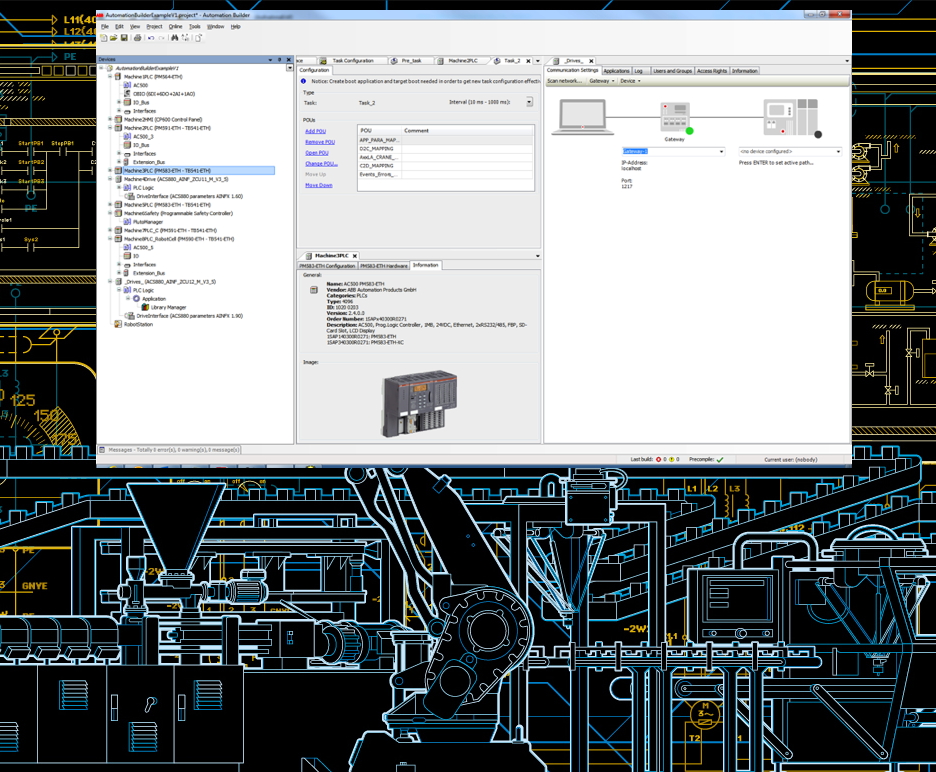
Task: Click the Application node circle icon
Action: click(136, 299)
